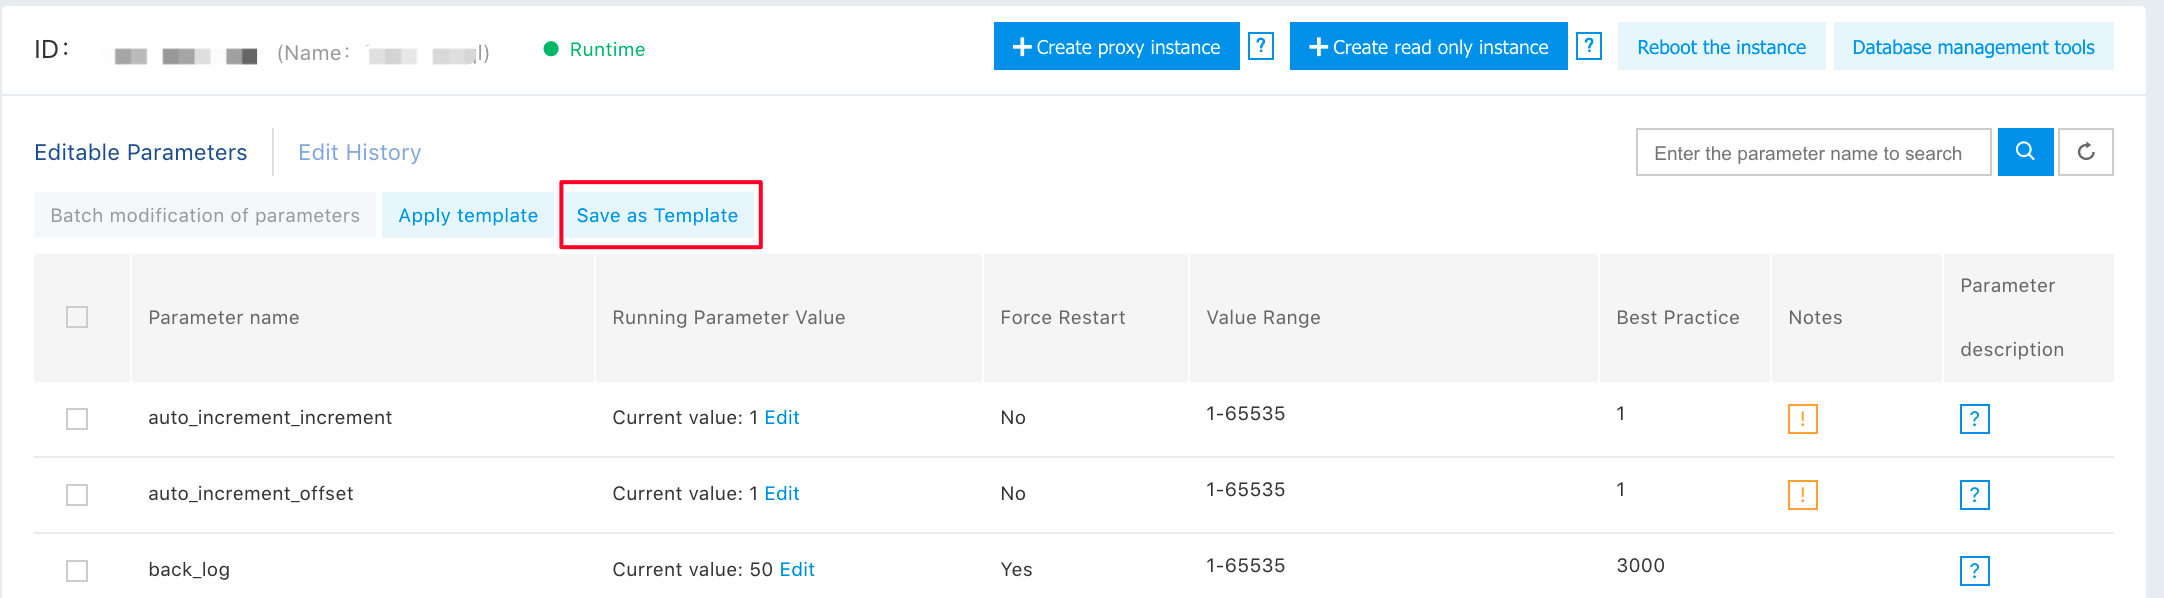Click the notes warning icon for auto_increment_offset

[1802, 495]
